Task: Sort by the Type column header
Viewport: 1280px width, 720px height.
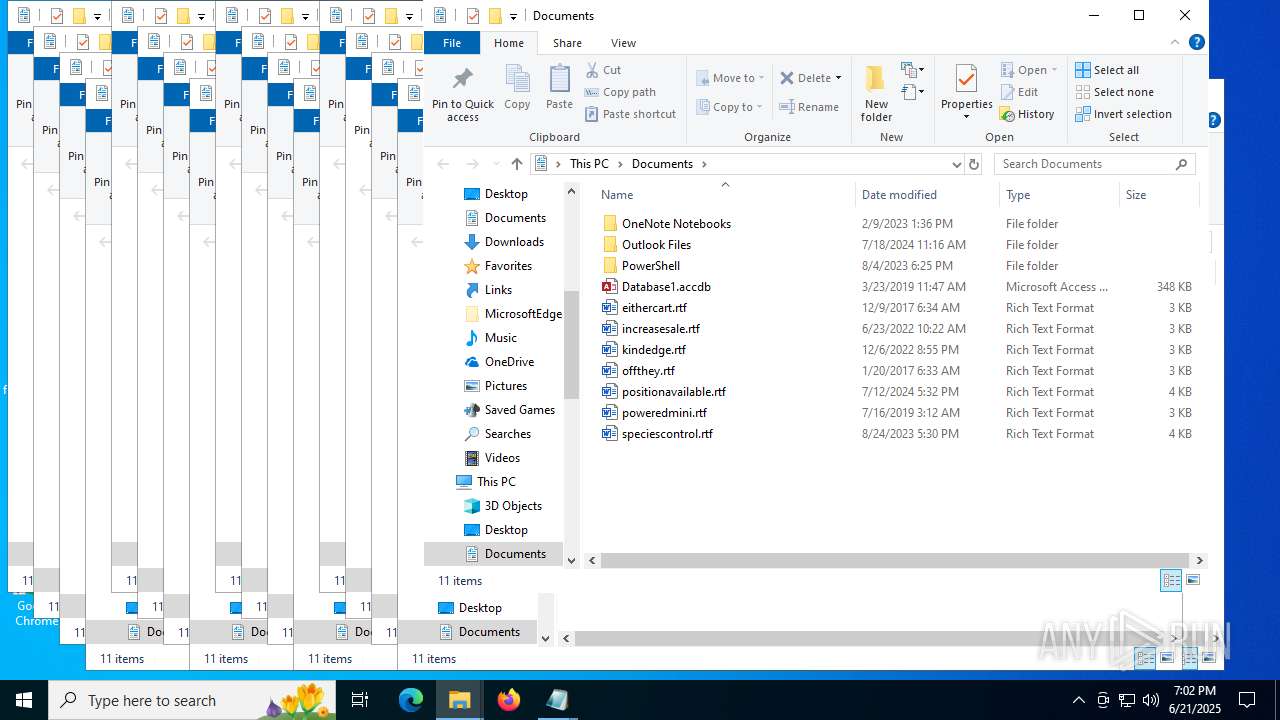Action: pos(1057,195)
